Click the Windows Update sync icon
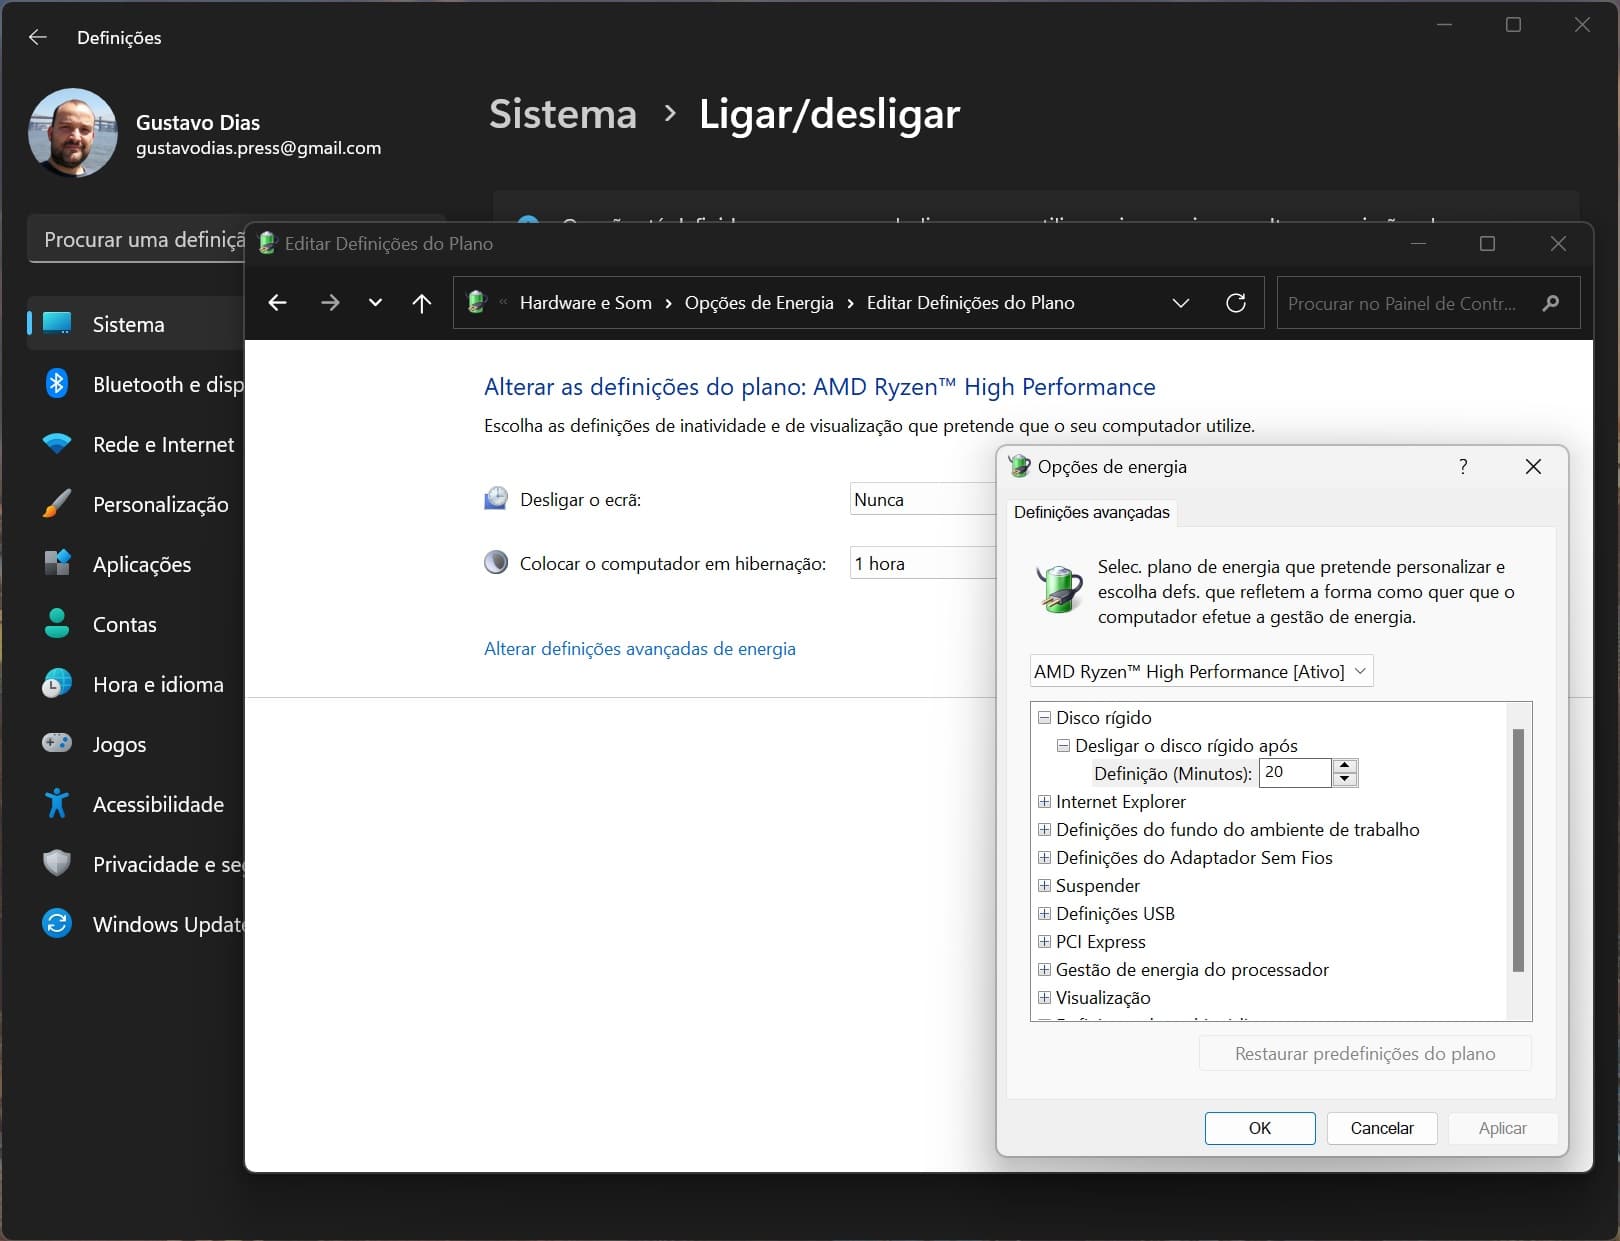The width and height of the screenshot is (1620, 1241). (57, 923)
